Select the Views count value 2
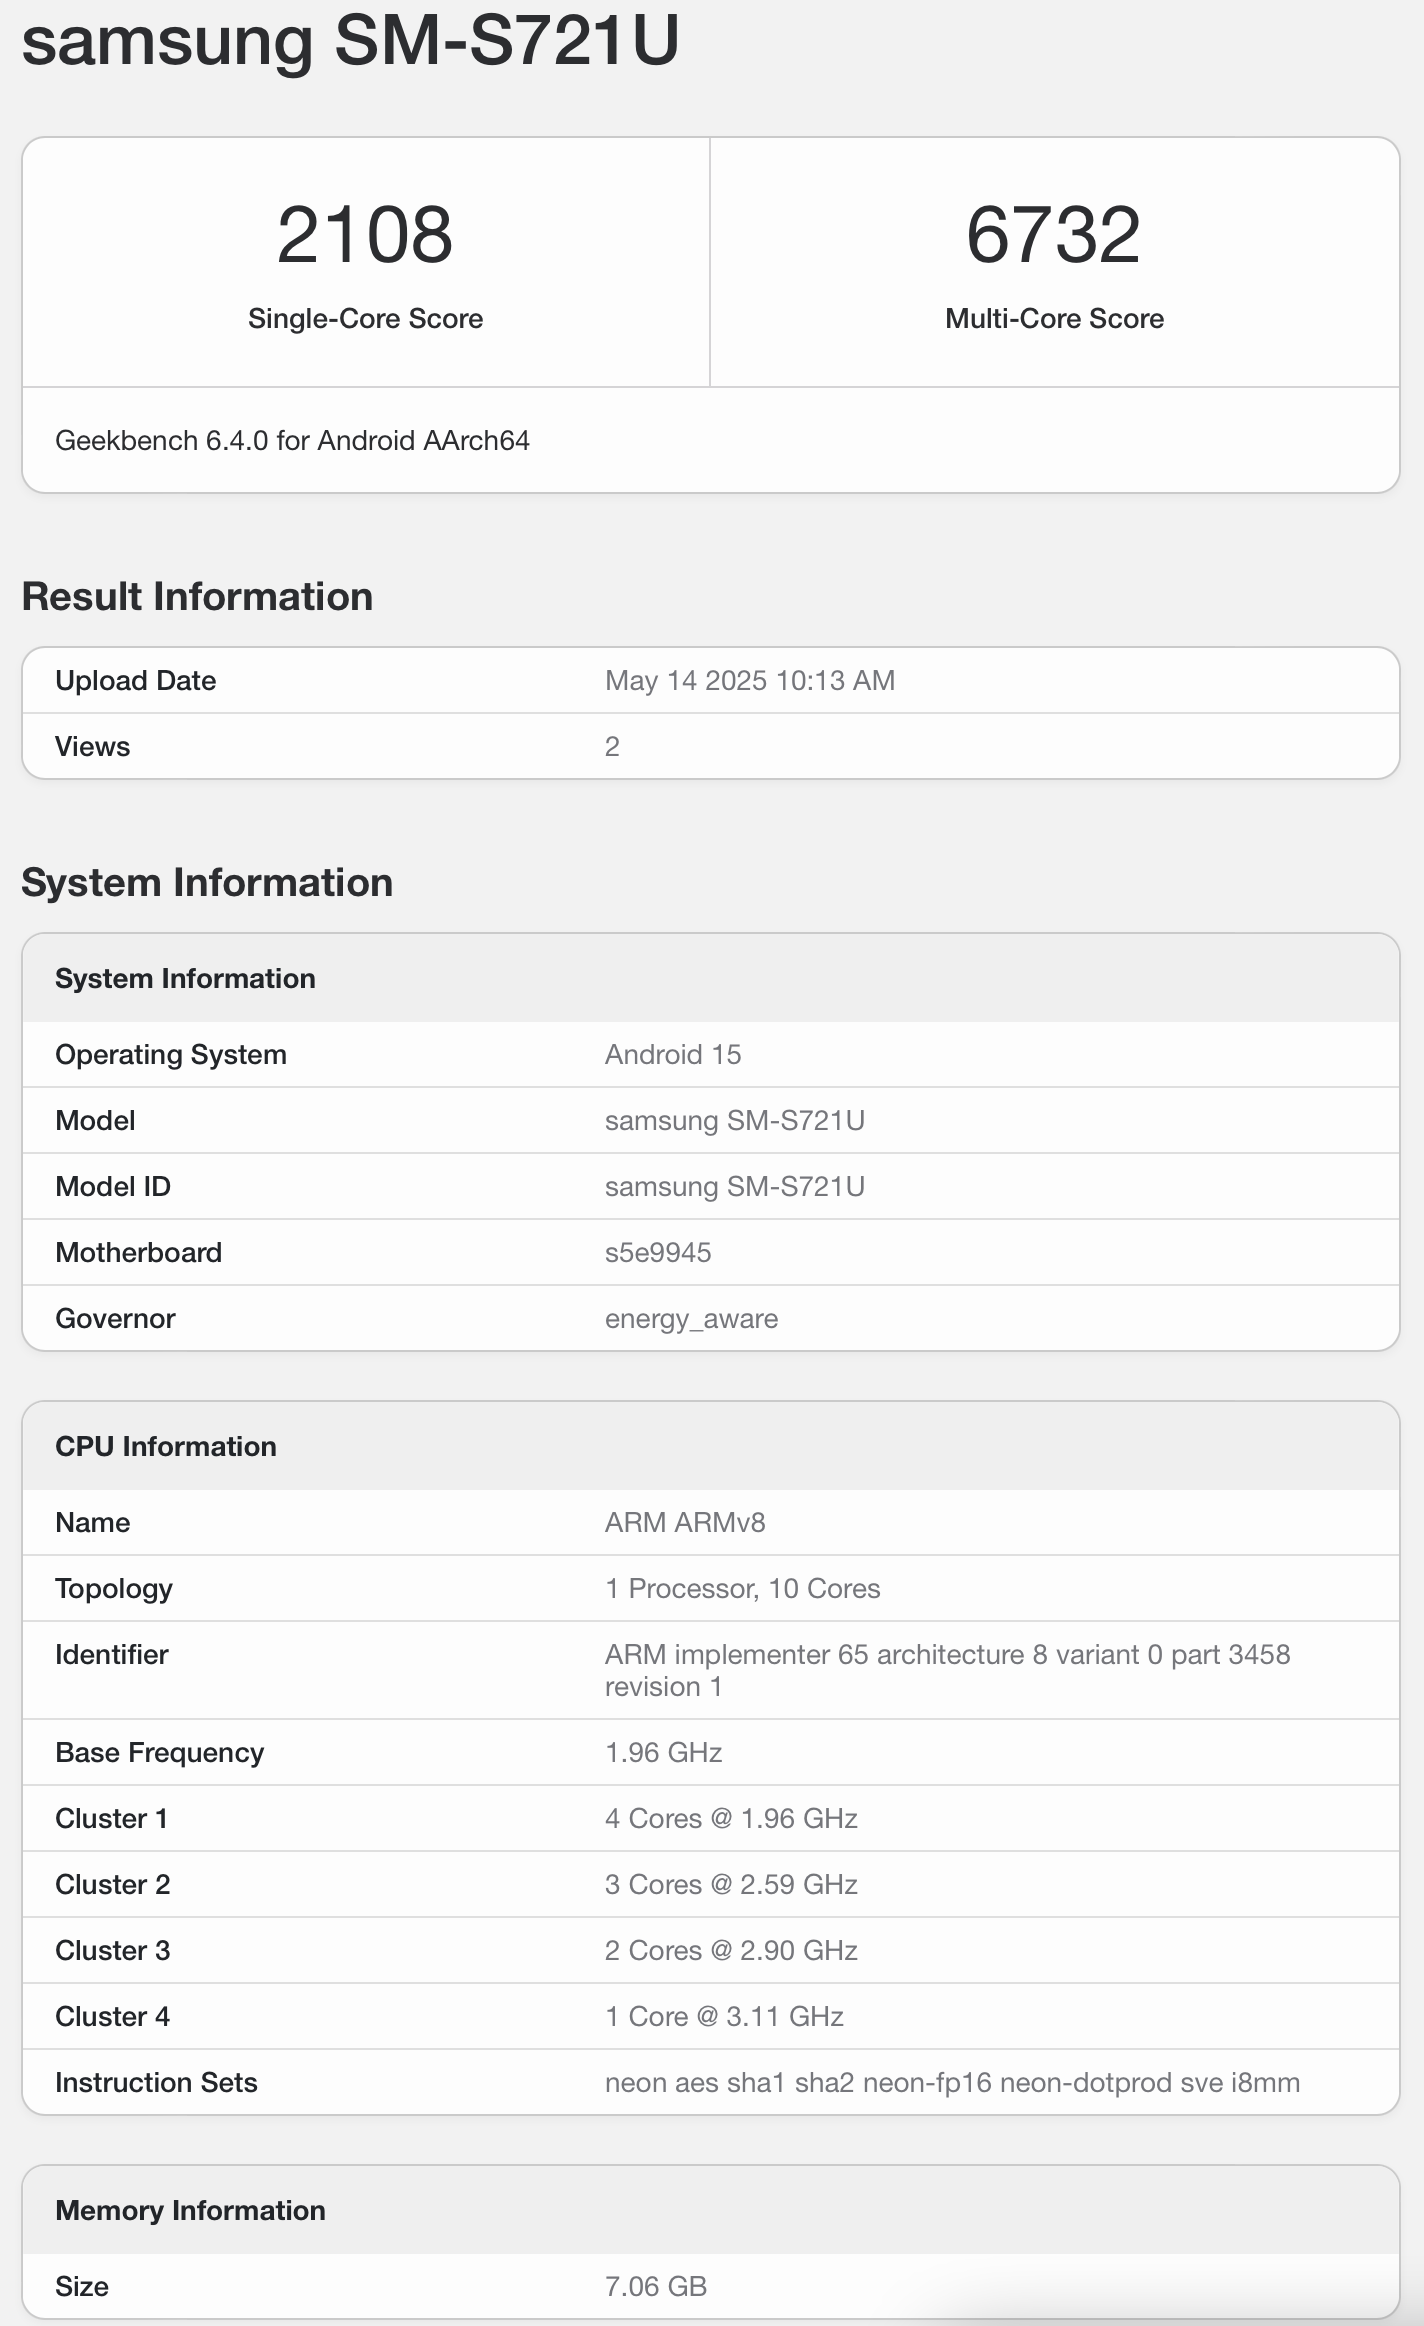The width and height of the screenshot is (1424, 2326). 612,746
